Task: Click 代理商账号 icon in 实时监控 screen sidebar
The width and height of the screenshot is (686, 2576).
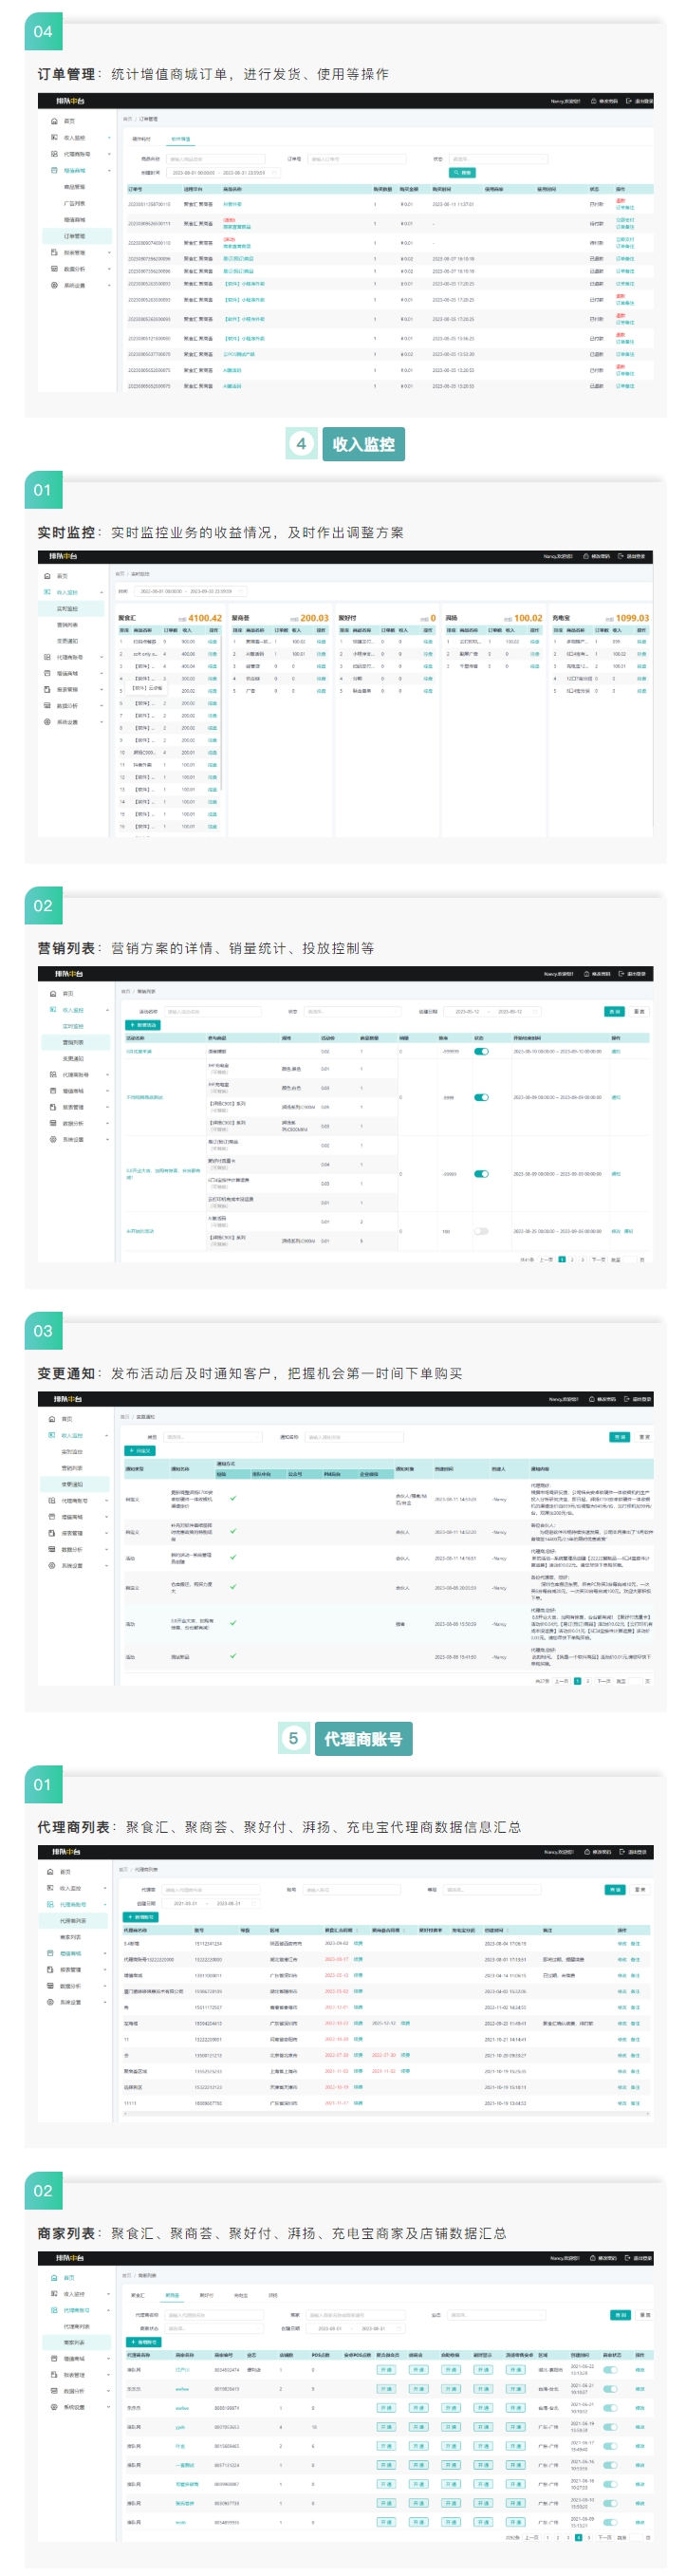Action: pos(47,657)
